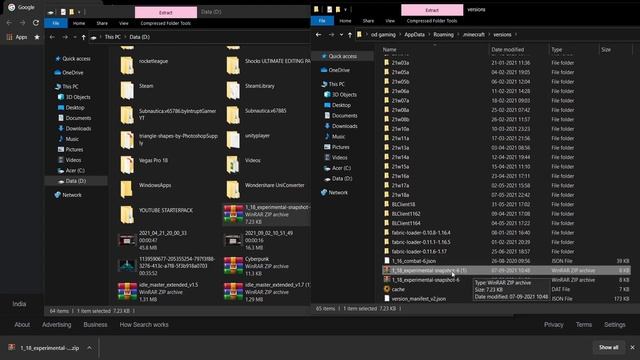Image resolution: width=640 pixels, height=360 pixels.
Task: Click Back arrow in versions window
Action: click(x=319, y=35)
